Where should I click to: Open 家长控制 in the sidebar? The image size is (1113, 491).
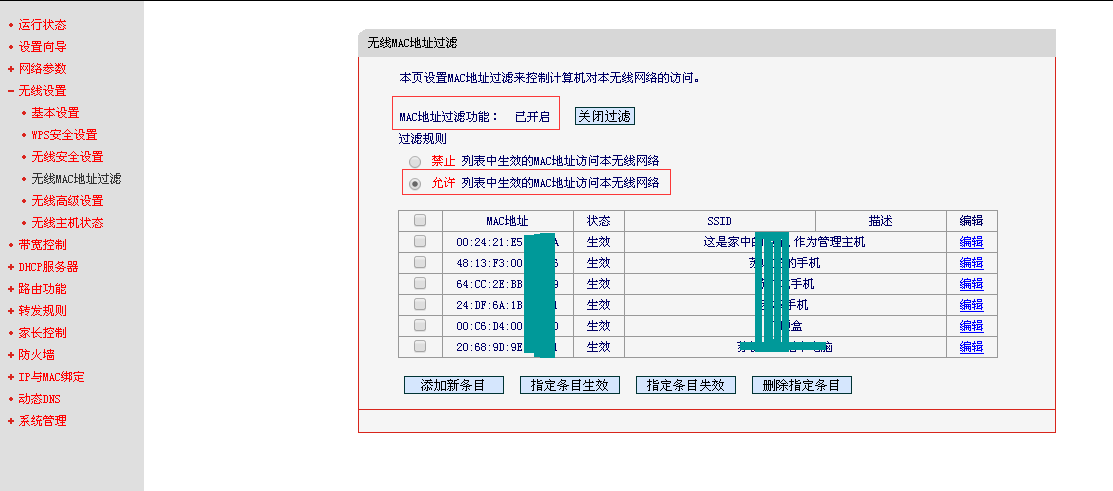click(x=43, y=333)
